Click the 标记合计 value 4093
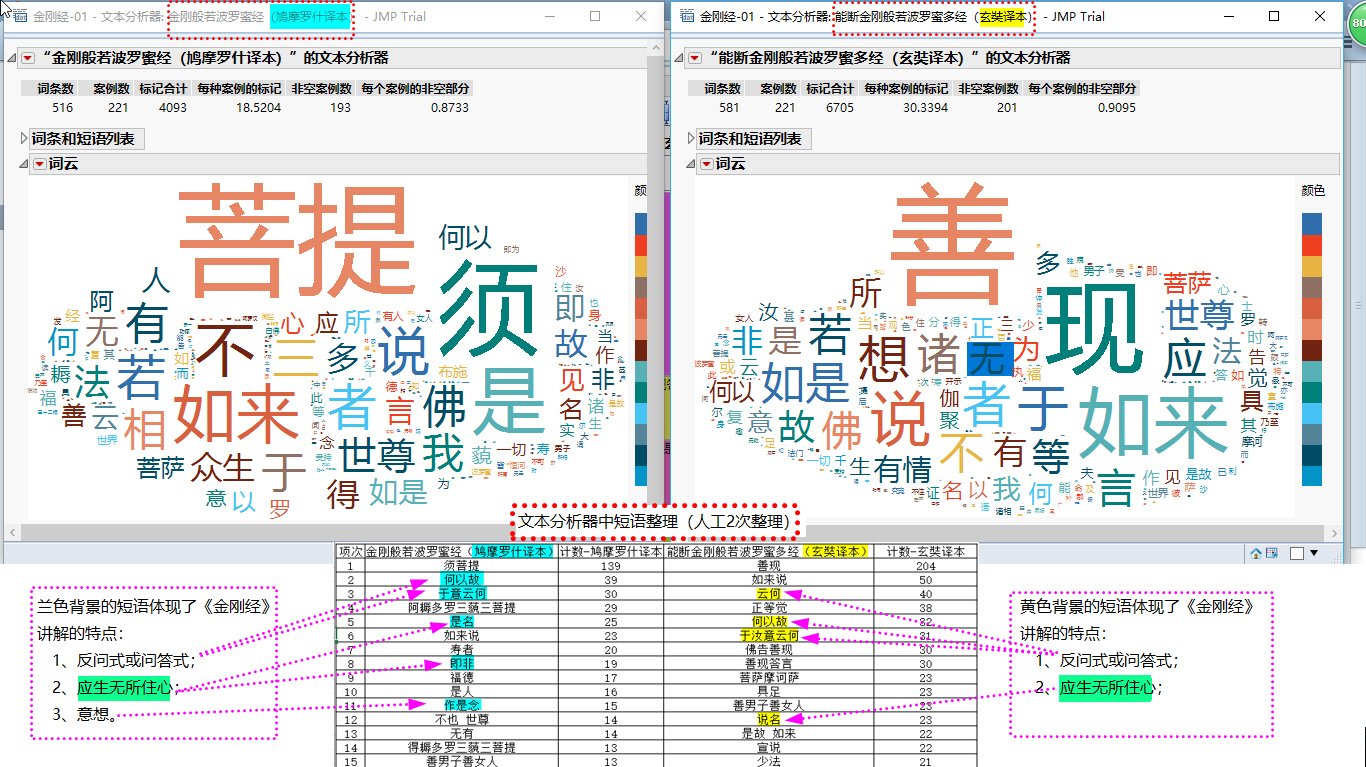Screen dimensions: 1366x767 (x=173, y=107)
